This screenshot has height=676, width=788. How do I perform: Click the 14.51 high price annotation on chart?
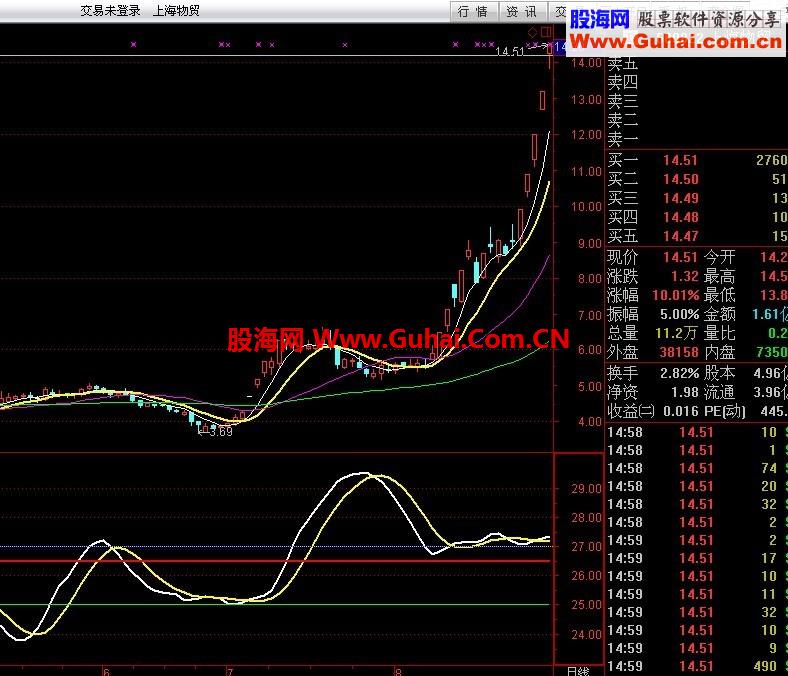tap(510, 51)
